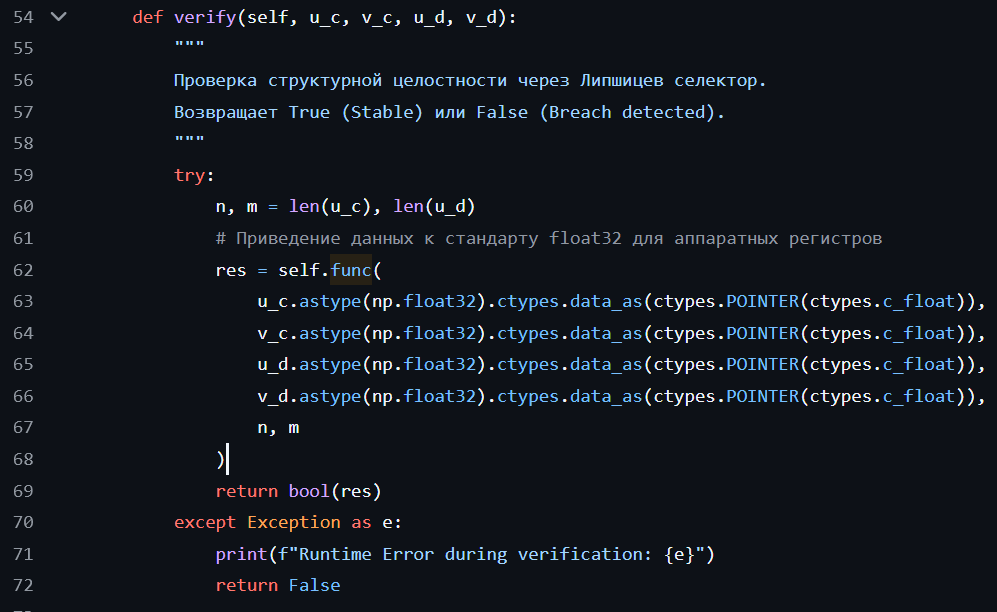The width and height of the screenshot is (997, 612).
Task: Click v_c.astype call on line 64
Action: [309, 333]
